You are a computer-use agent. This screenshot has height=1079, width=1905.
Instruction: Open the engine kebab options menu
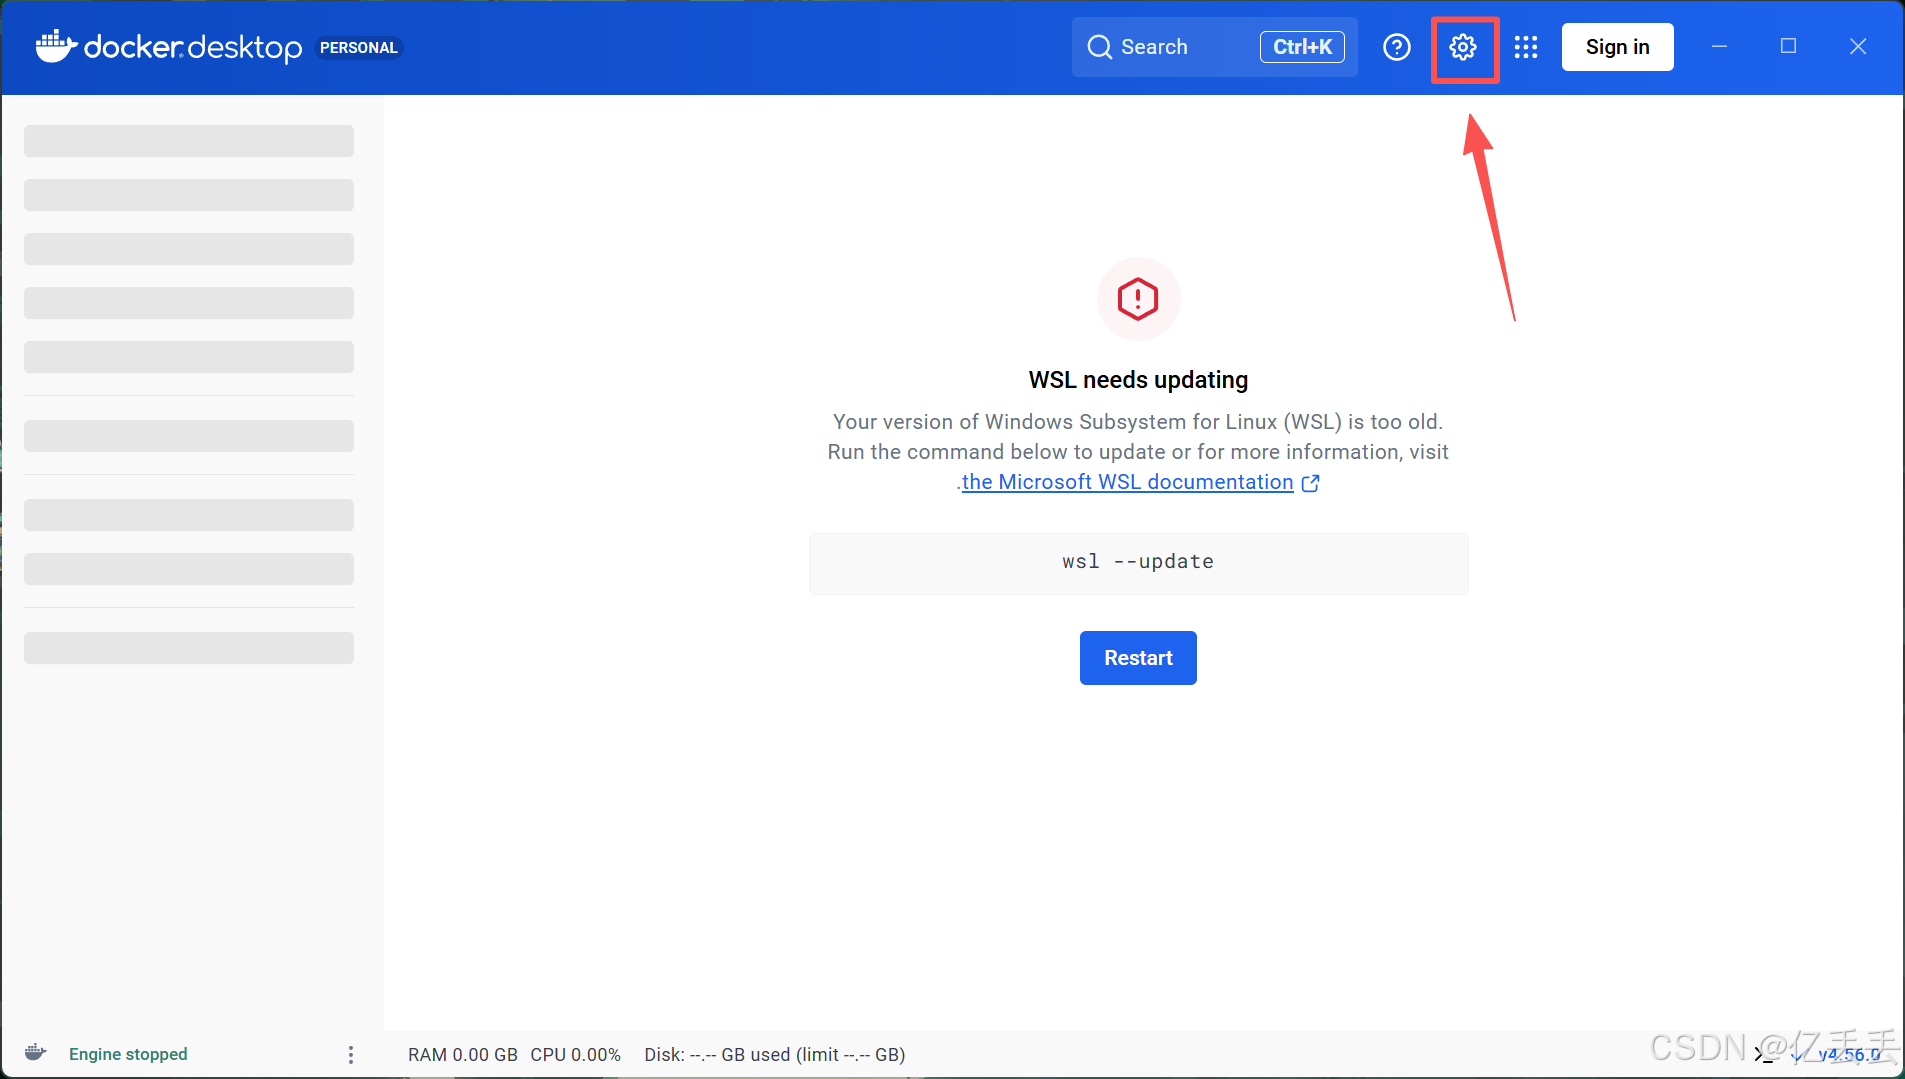(350, 1054)
